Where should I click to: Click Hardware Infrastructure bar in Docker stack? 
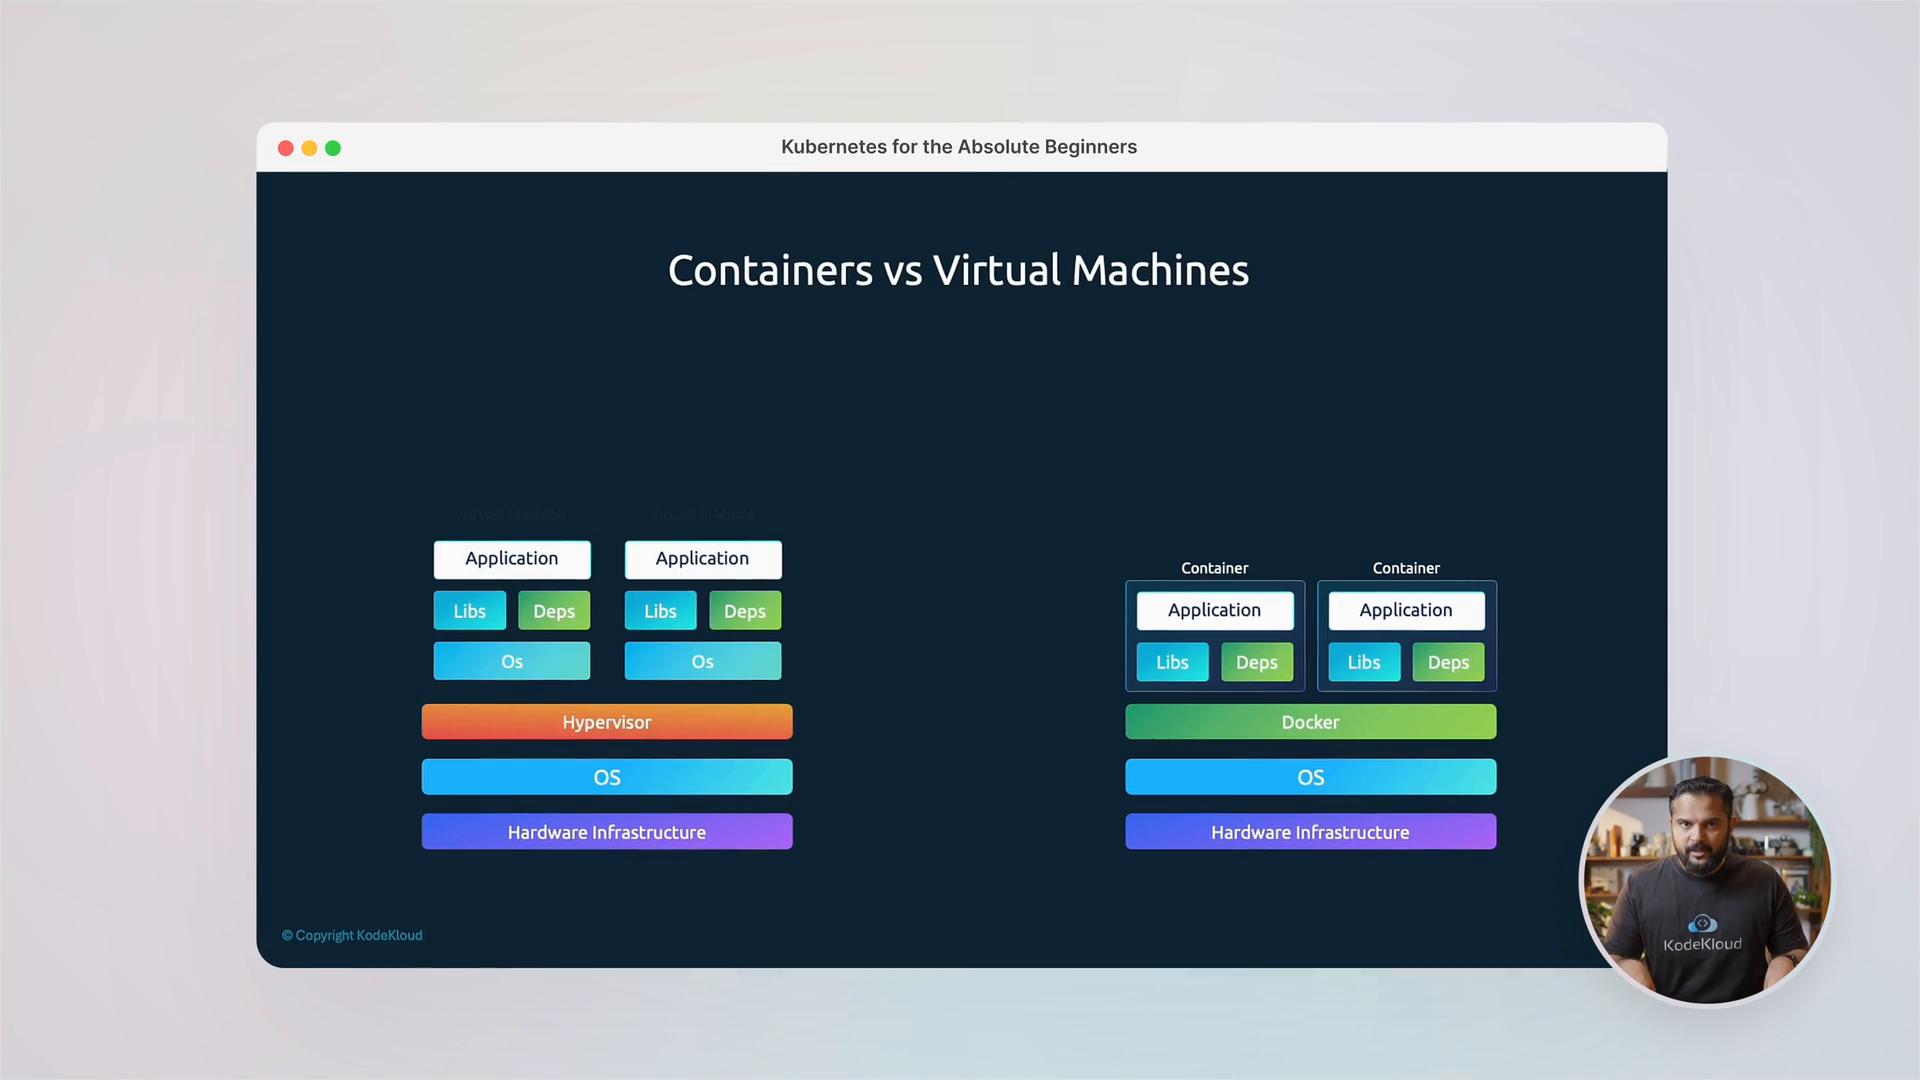tap(1311, 832)
